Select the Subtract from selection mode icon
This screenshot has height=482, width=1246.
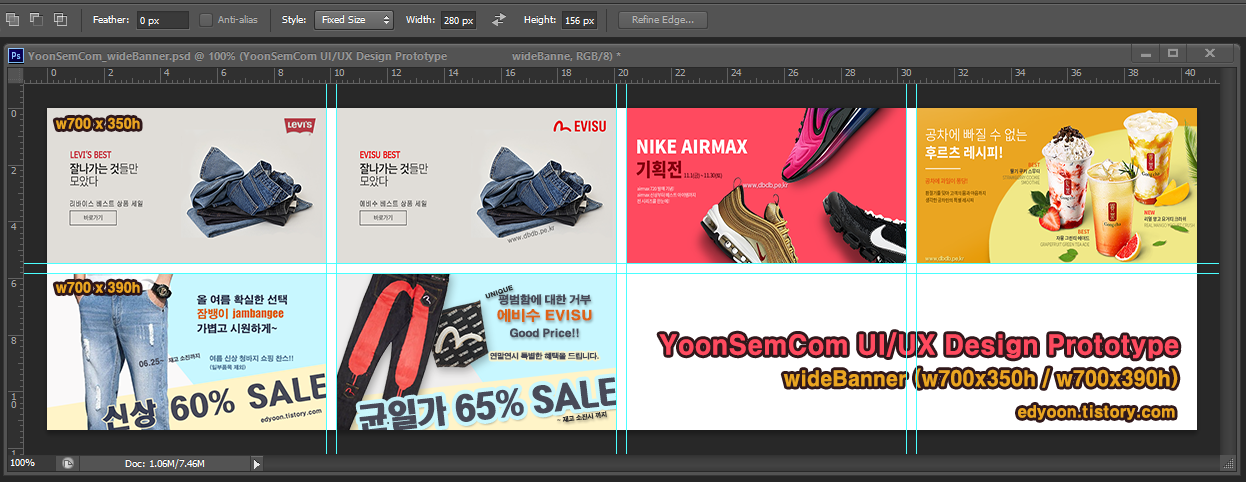click(x=36, y=19)
